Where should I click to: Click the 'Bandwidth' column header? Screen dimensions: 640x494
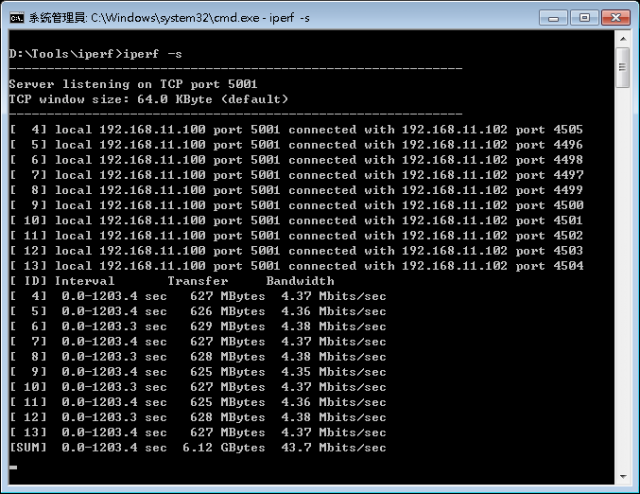(x=300, y=281)
